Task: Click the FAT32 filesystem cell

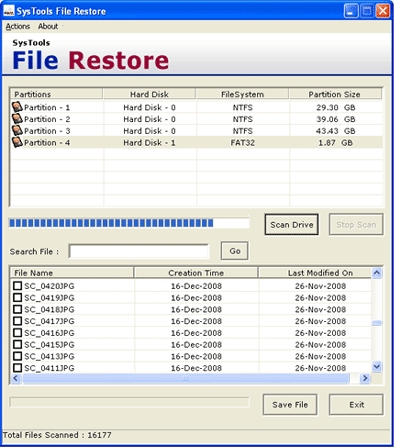Action: [x=243, y=143]
